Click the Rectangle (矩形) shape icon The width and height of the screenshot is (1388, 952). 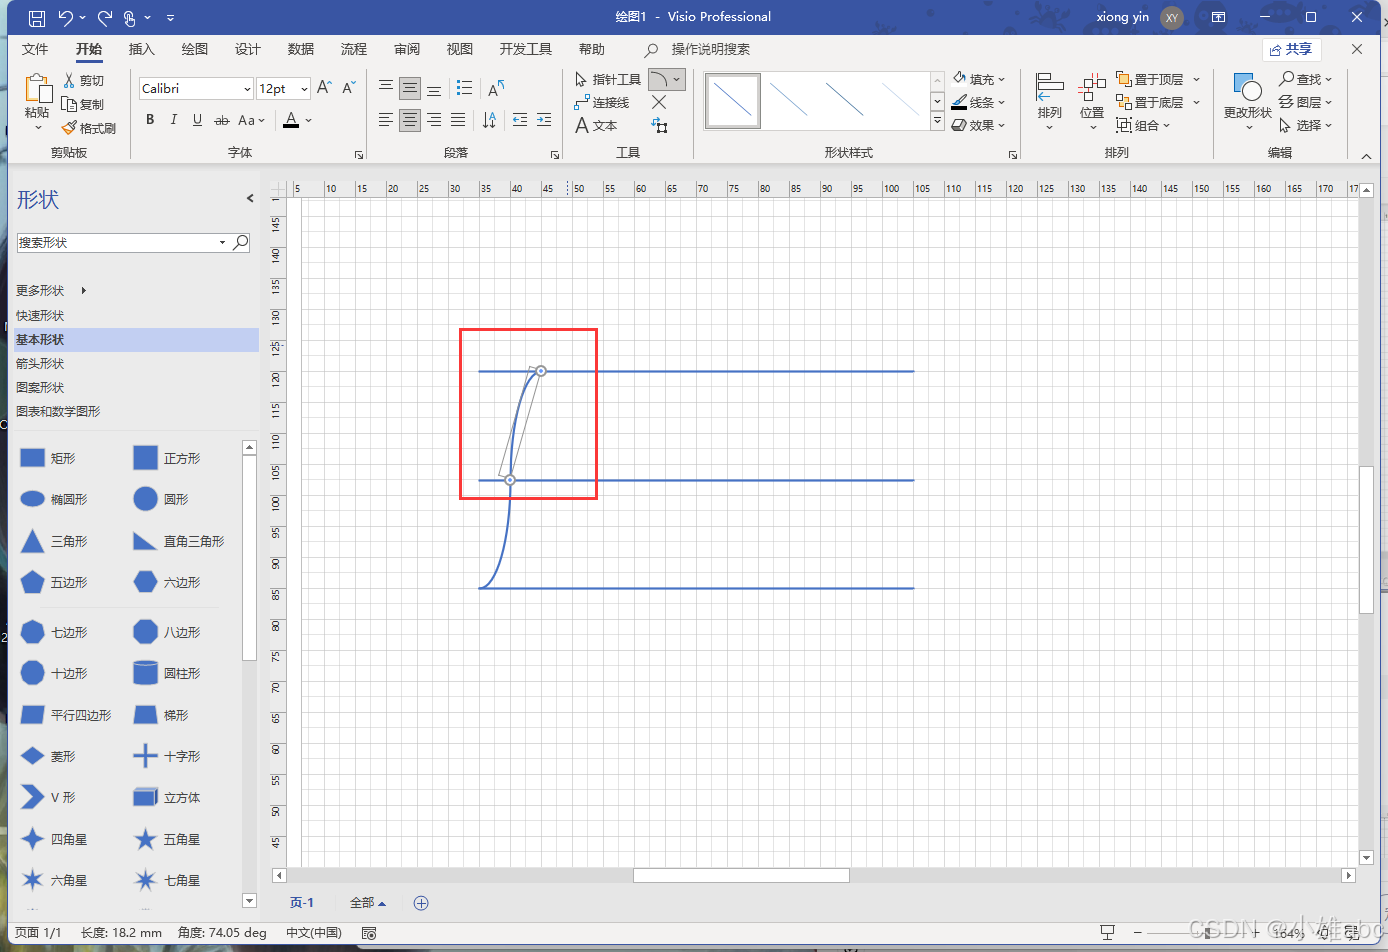33,458
